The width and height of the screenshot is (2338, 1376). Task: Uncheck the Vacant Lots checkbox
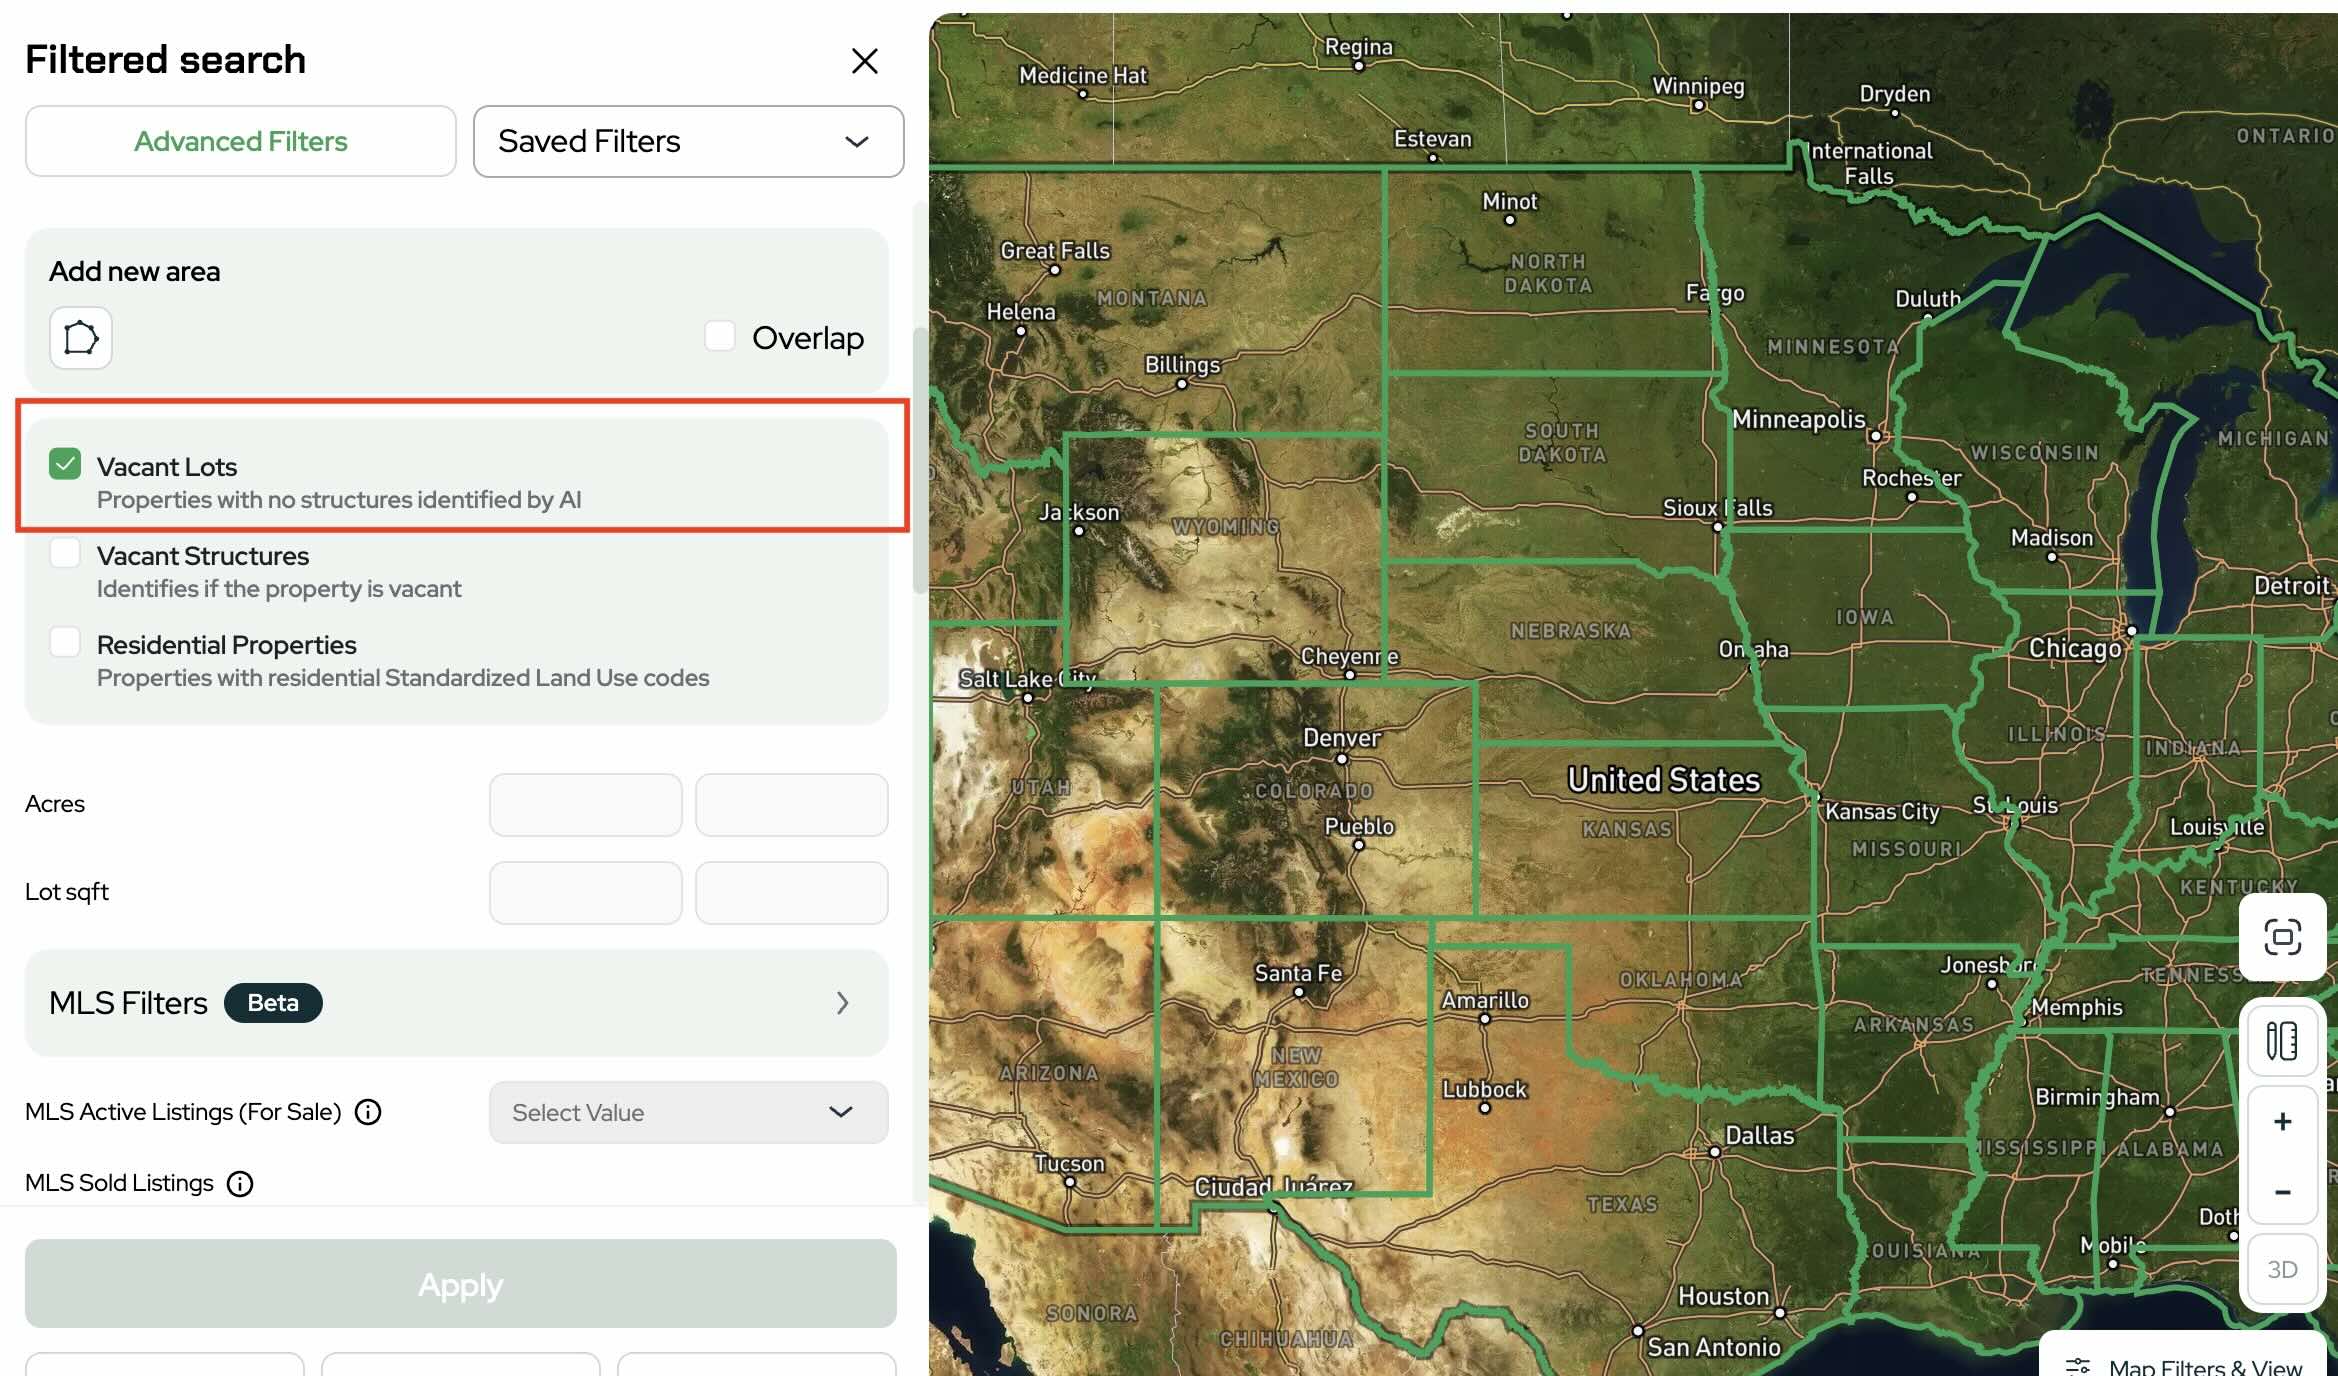pyautogui.click(x=65, y=464)
